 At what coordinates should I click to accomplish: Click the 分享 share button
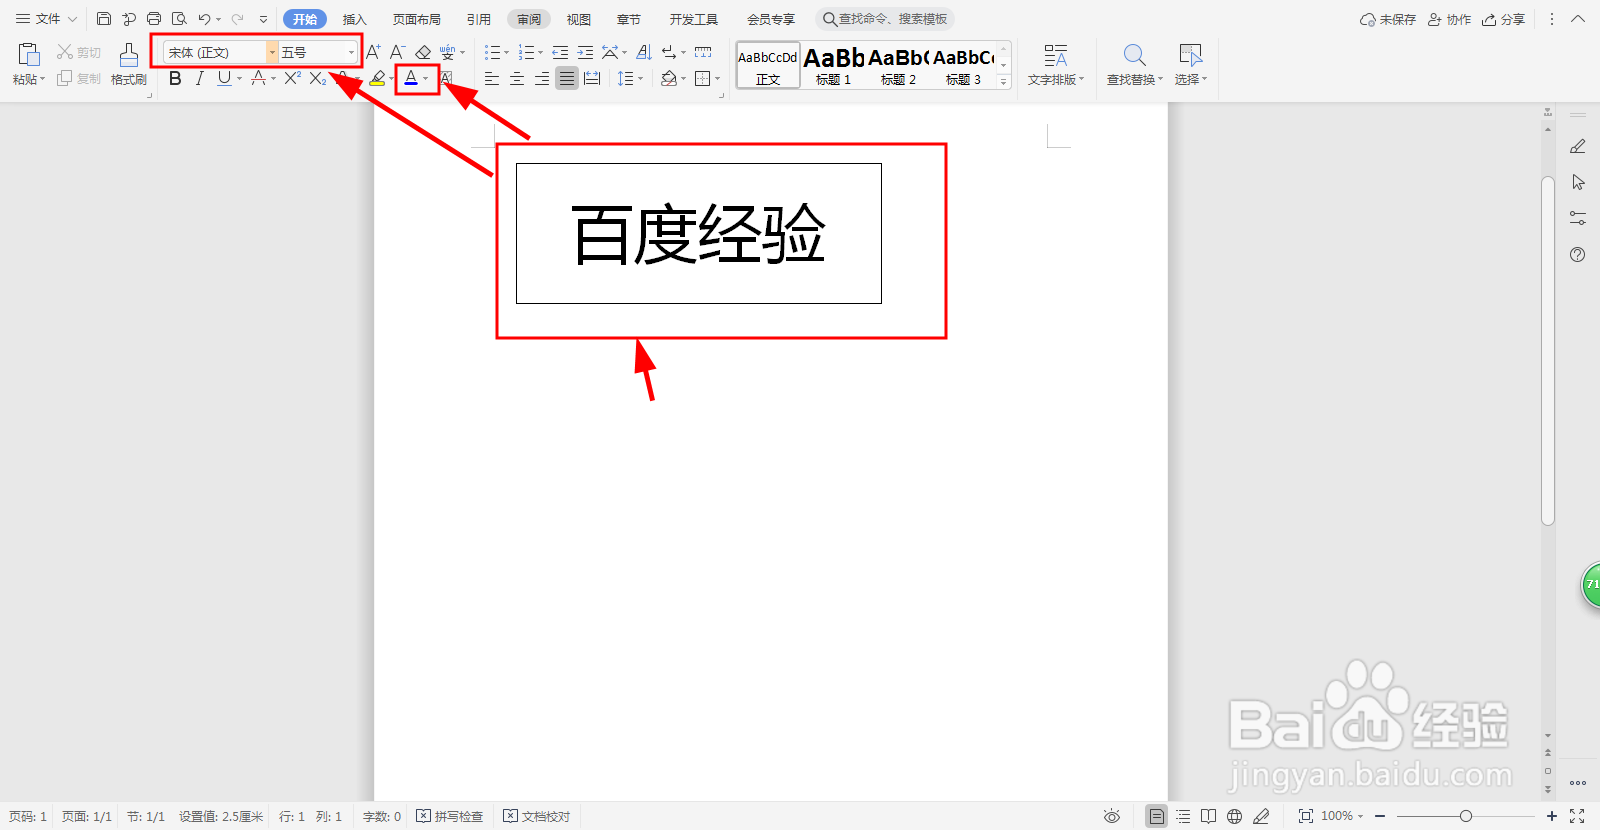tap(1504, 19)
